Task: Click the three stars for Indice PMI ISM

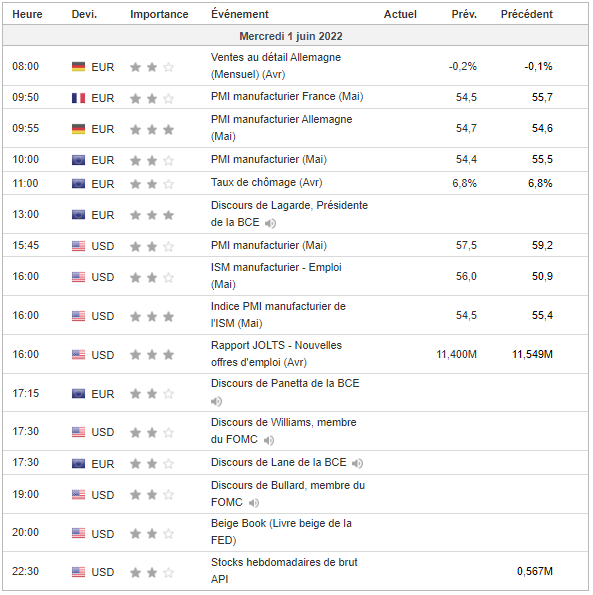Action: tap(152, 316)
